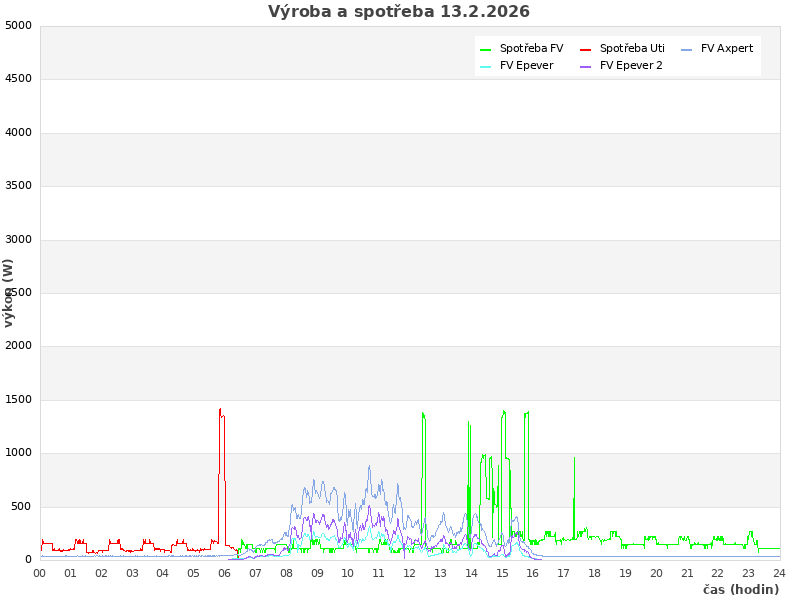The width and height of the screenshot is (800, 600).
Task: Click the 5000 label on power axis
Action: coord(19,25)
